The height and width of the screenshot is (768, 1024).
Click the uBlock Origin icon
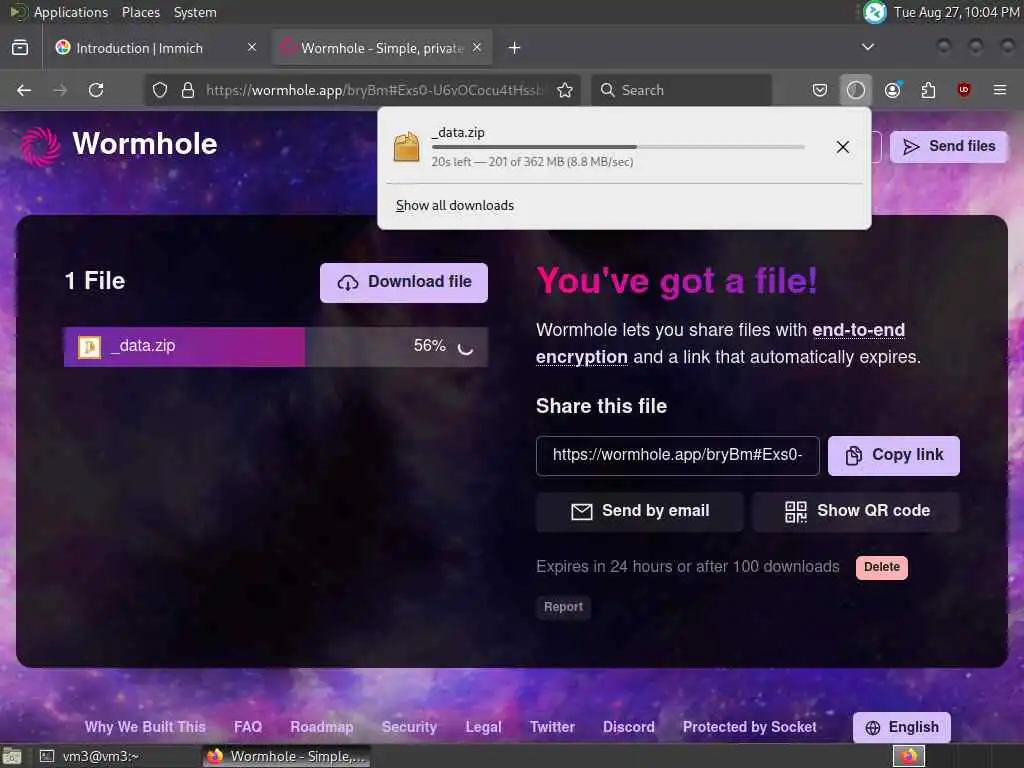pyautogui.click(x=964, y=90)
